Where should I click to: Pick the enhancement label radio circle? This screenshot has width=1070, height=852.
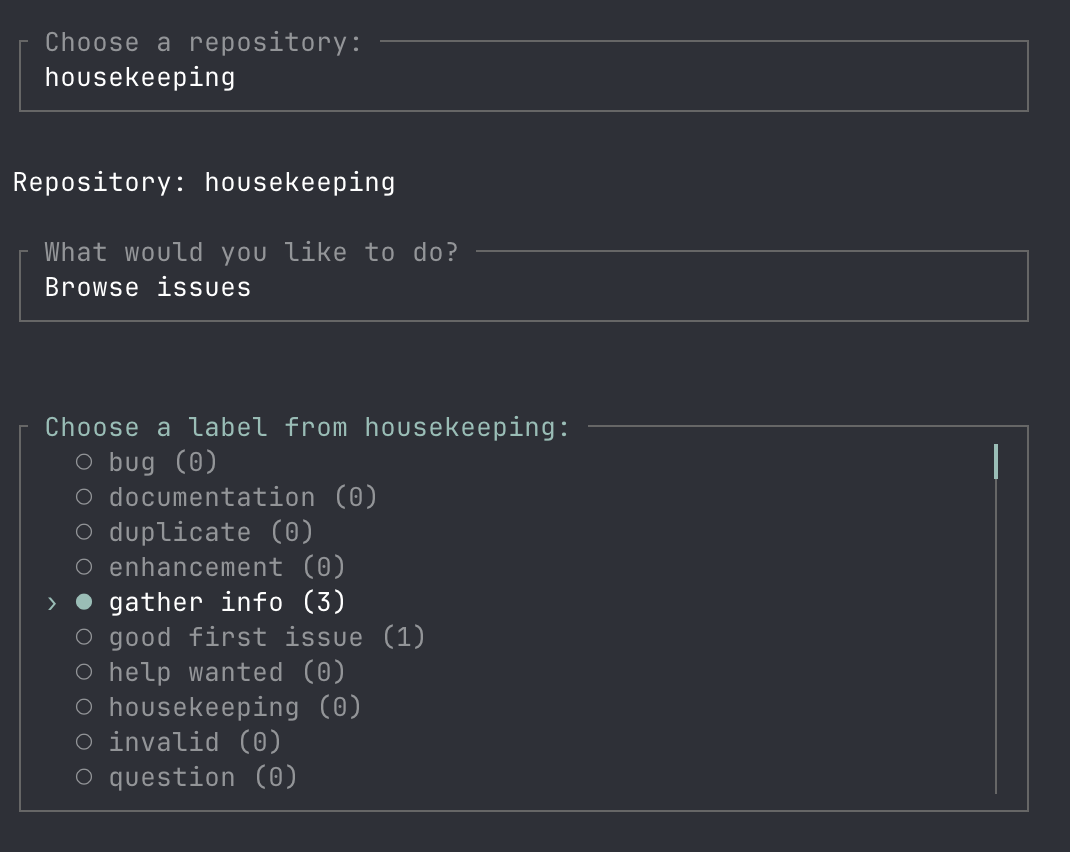84,567
